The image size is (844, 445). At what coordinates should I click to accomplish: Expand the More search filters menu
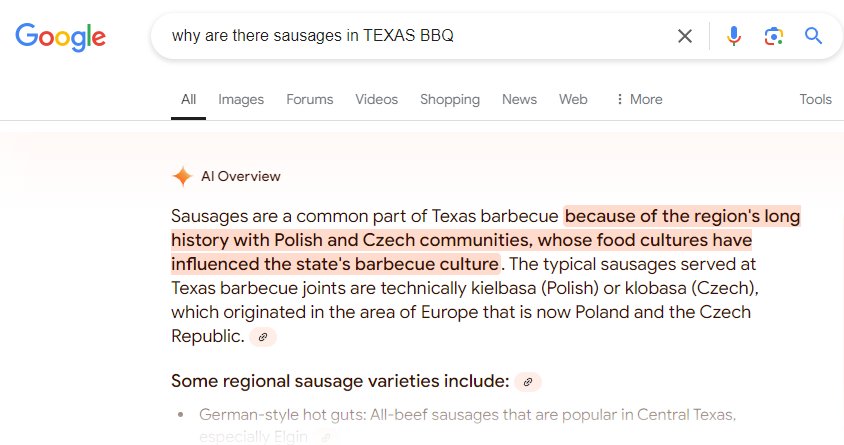639,99
